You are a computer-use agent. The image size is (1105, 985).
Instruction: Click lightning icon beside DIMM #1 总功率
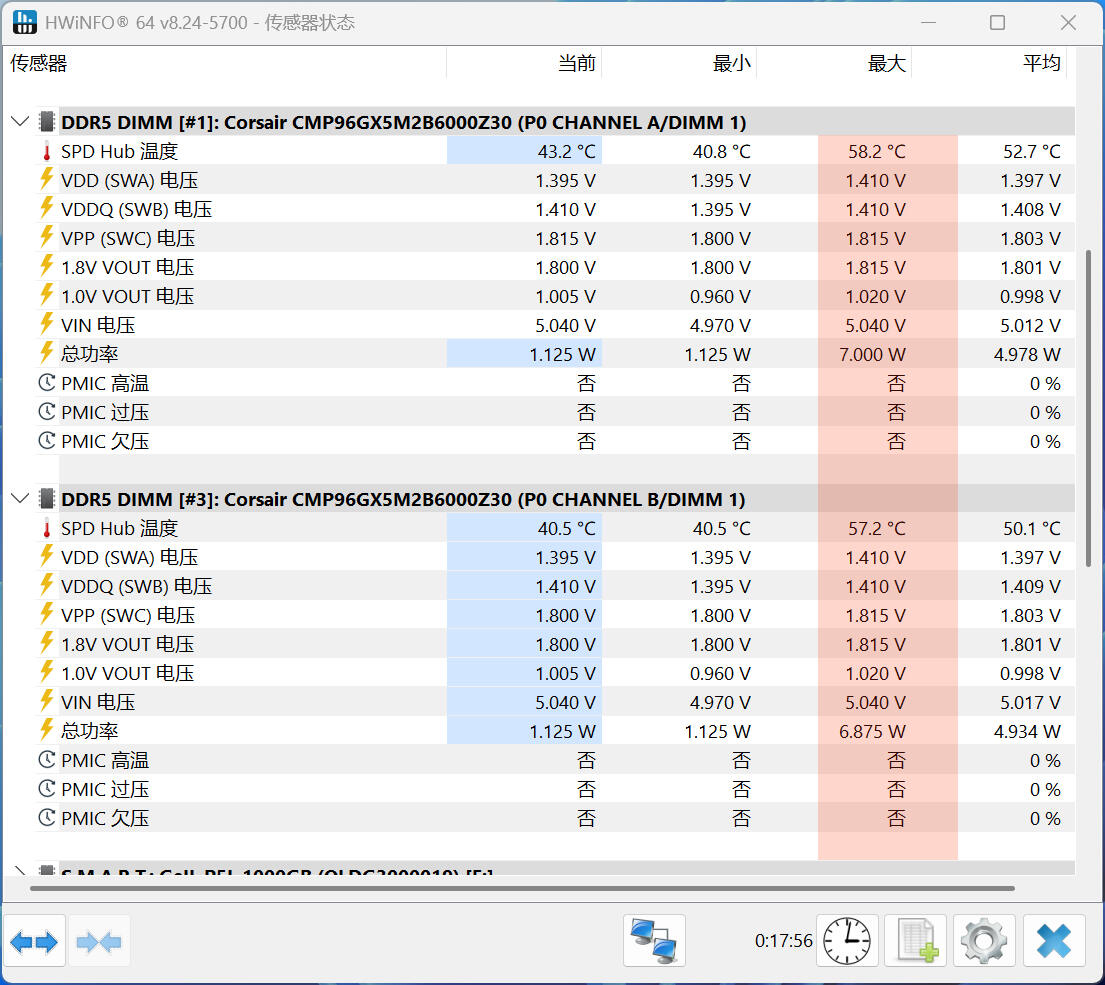(47, 353)
